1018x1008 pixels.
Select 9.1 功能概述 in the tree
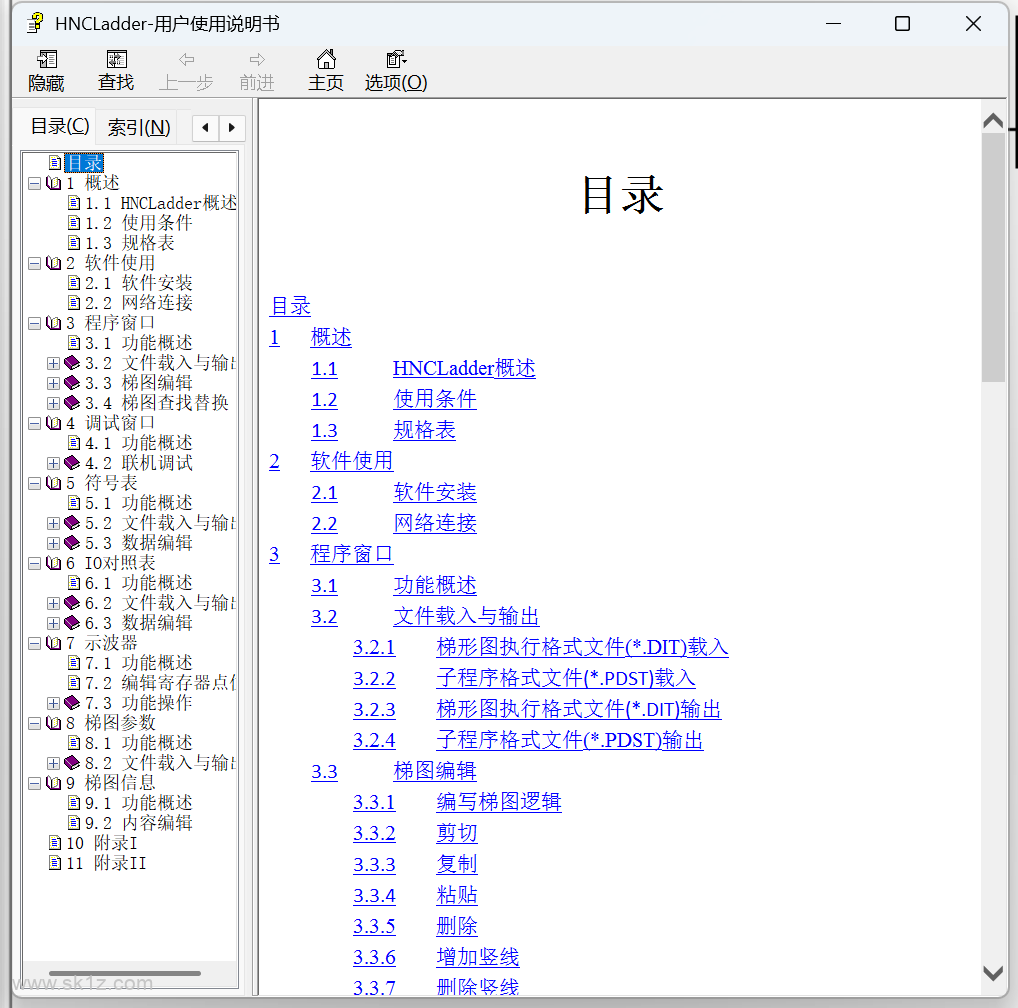click(x=139, y=803)
